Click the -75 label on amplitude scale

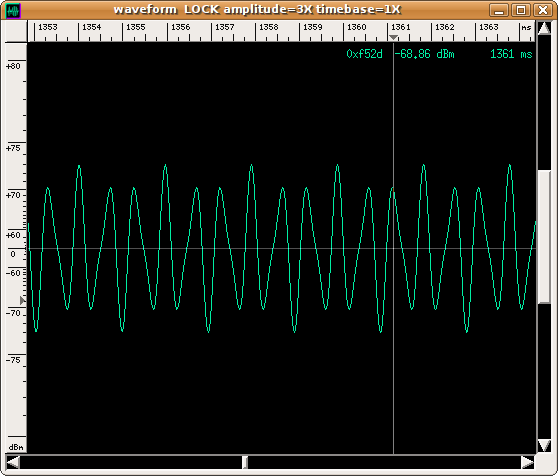pos(14,360)
